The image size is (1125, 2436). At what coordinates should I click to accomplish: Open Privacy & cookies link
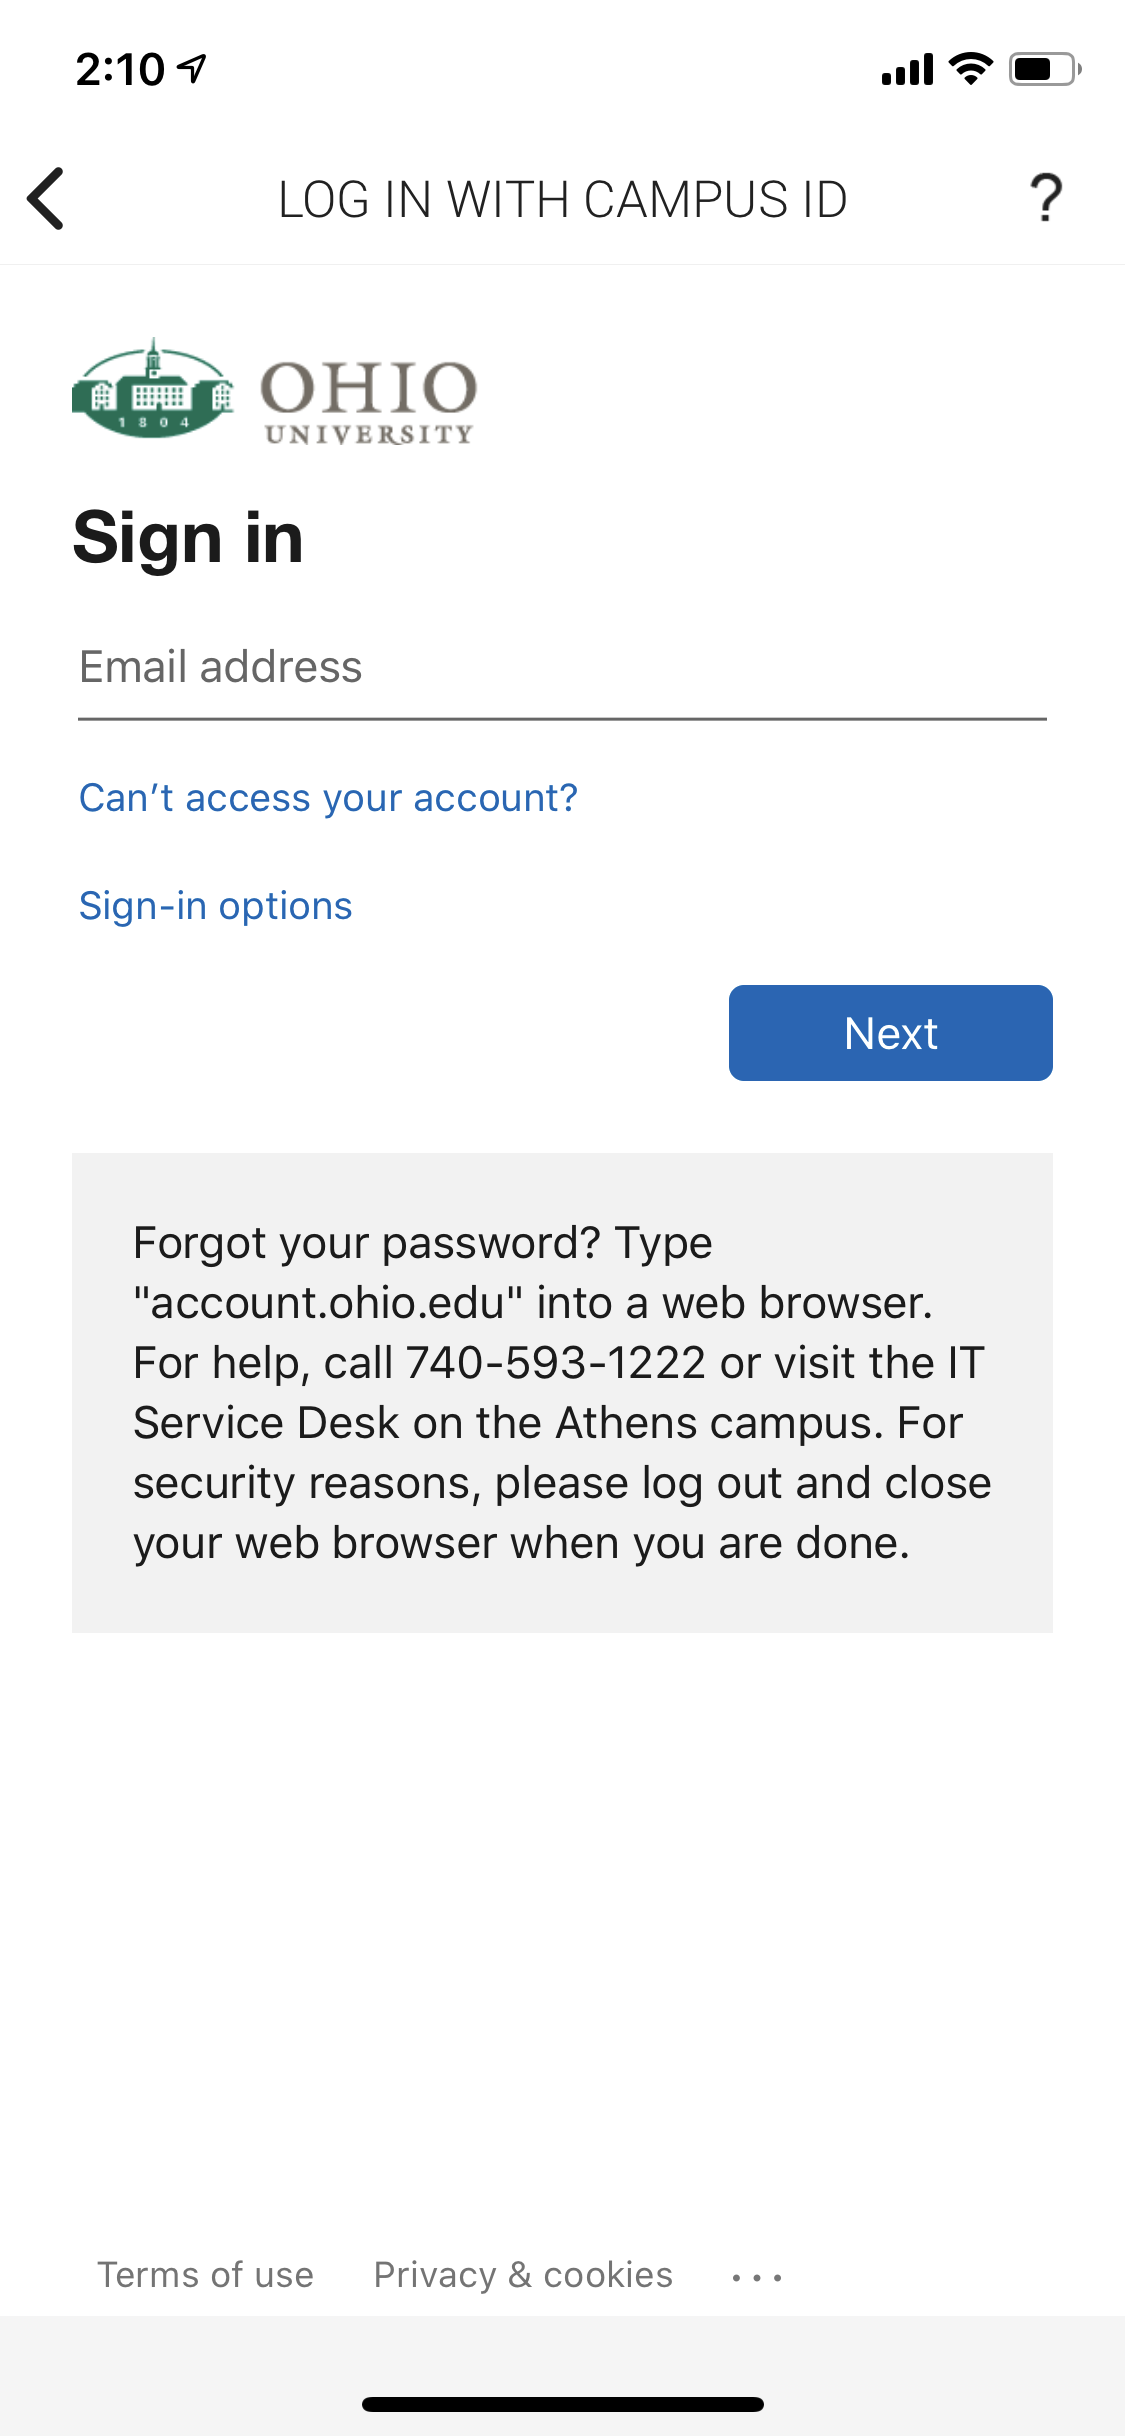coord(523,2275)
